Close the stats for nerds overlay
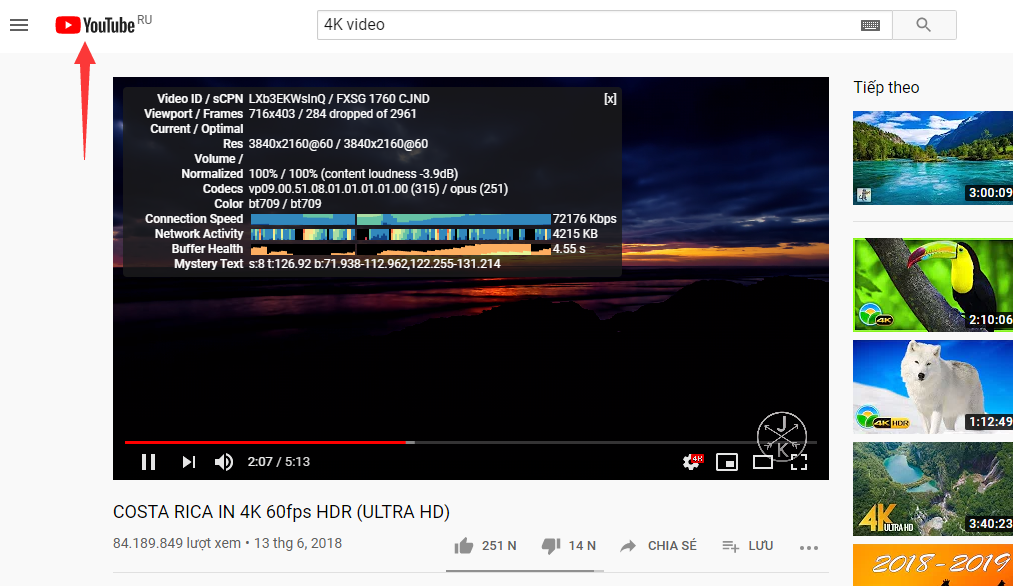The height and width of the screenshot is (586, 1013). point(610,99)
